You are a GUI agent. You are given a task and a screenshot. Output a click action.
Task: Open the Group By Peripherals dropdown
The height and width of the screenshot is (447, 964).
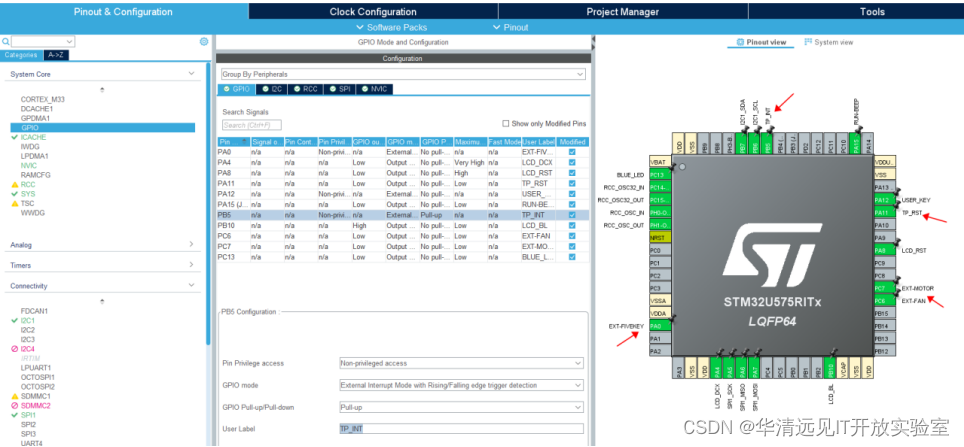(x=403, y=74)
